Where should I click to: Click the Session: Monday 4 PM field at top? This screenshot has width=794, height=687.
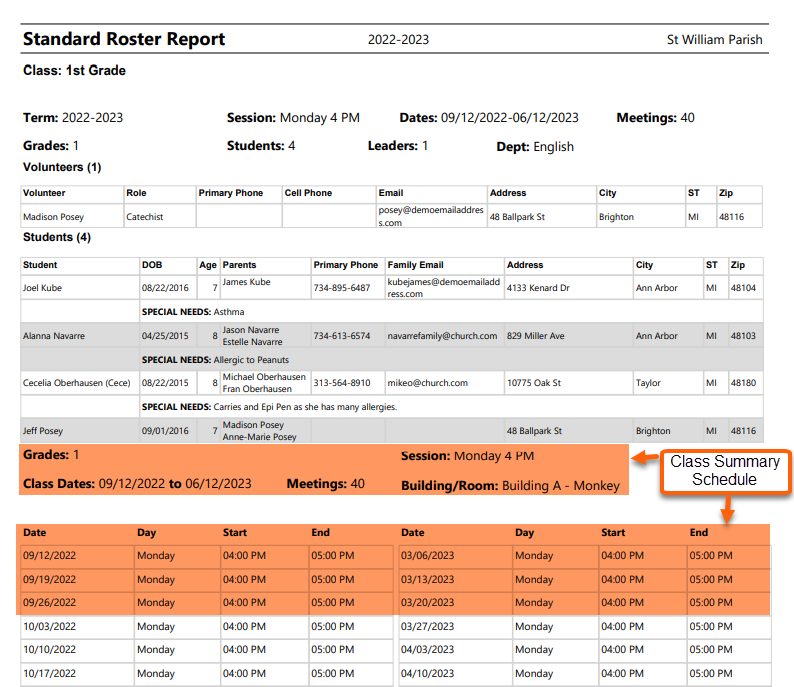coord(293,118)
